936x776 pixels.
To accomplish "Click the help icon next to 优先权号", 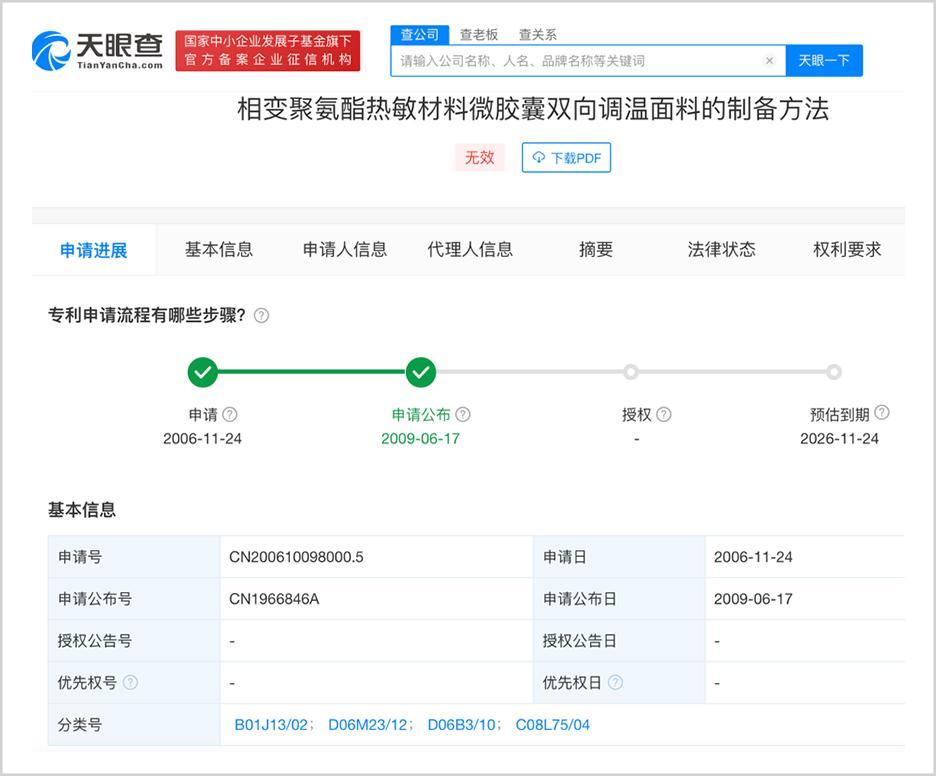I will pos(130,683).
